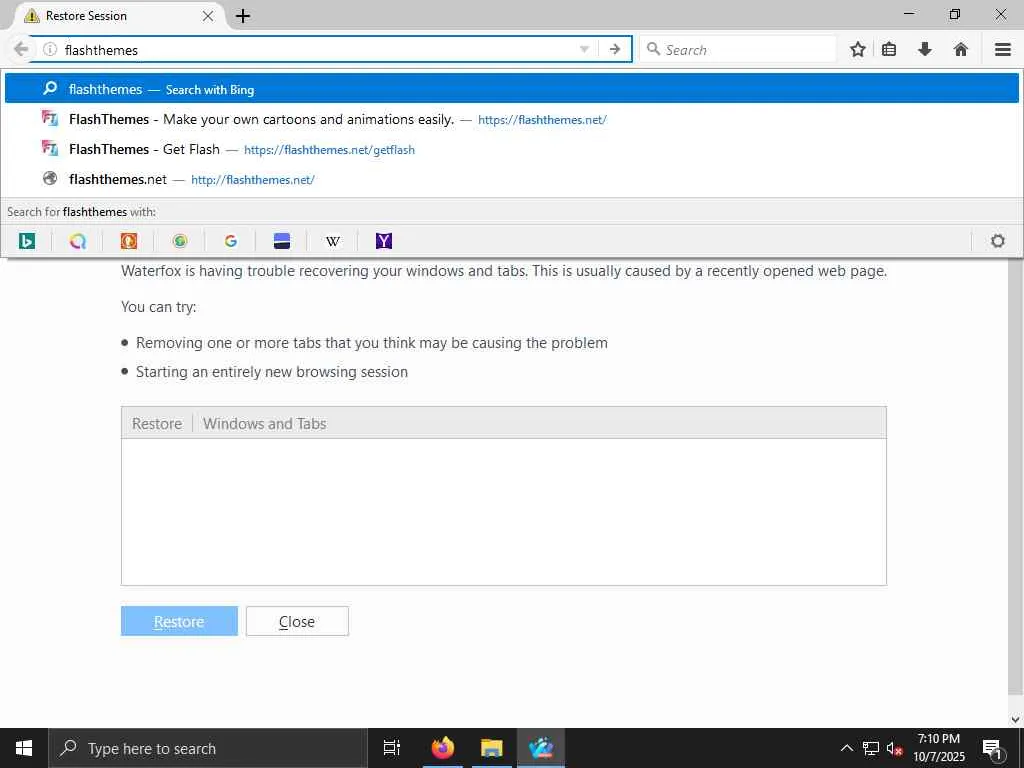Close the Restore Session tab

[208, 16]
